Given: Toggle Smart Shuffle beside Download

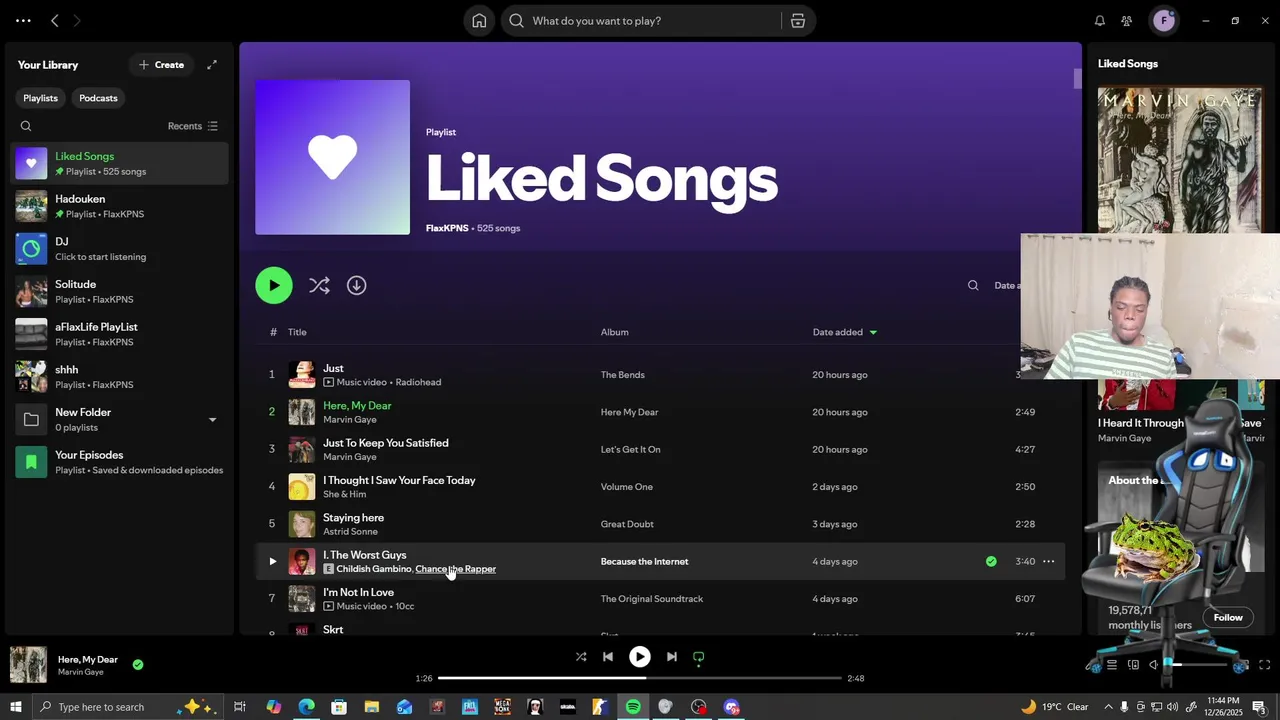Looking at the screenshot, I should pyautogui.click(x=319, y=285).
